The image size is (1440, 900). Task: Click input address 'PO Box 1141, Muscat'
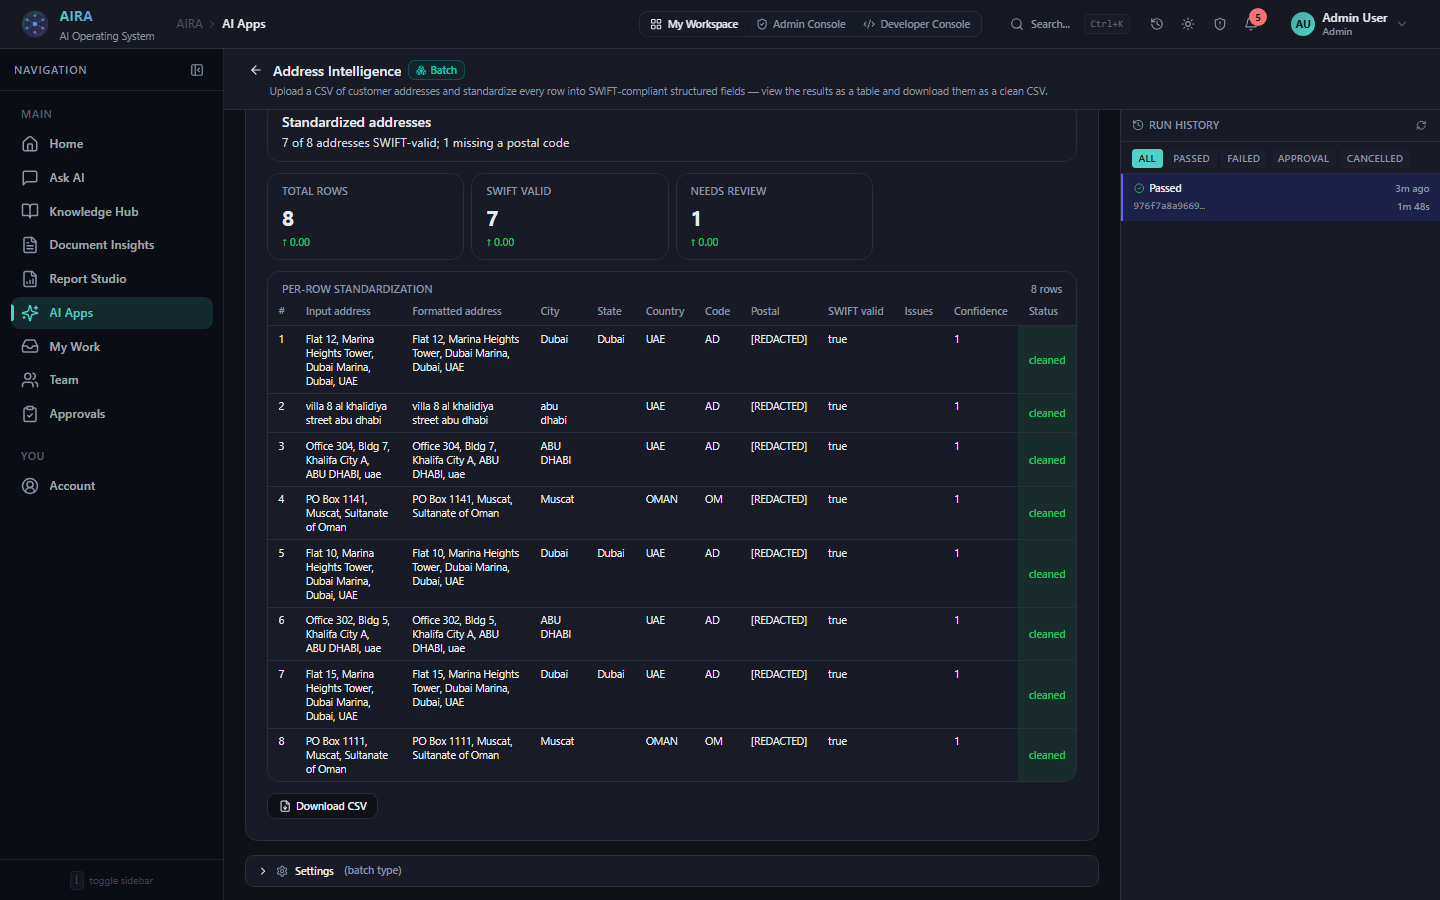(347, 513)
